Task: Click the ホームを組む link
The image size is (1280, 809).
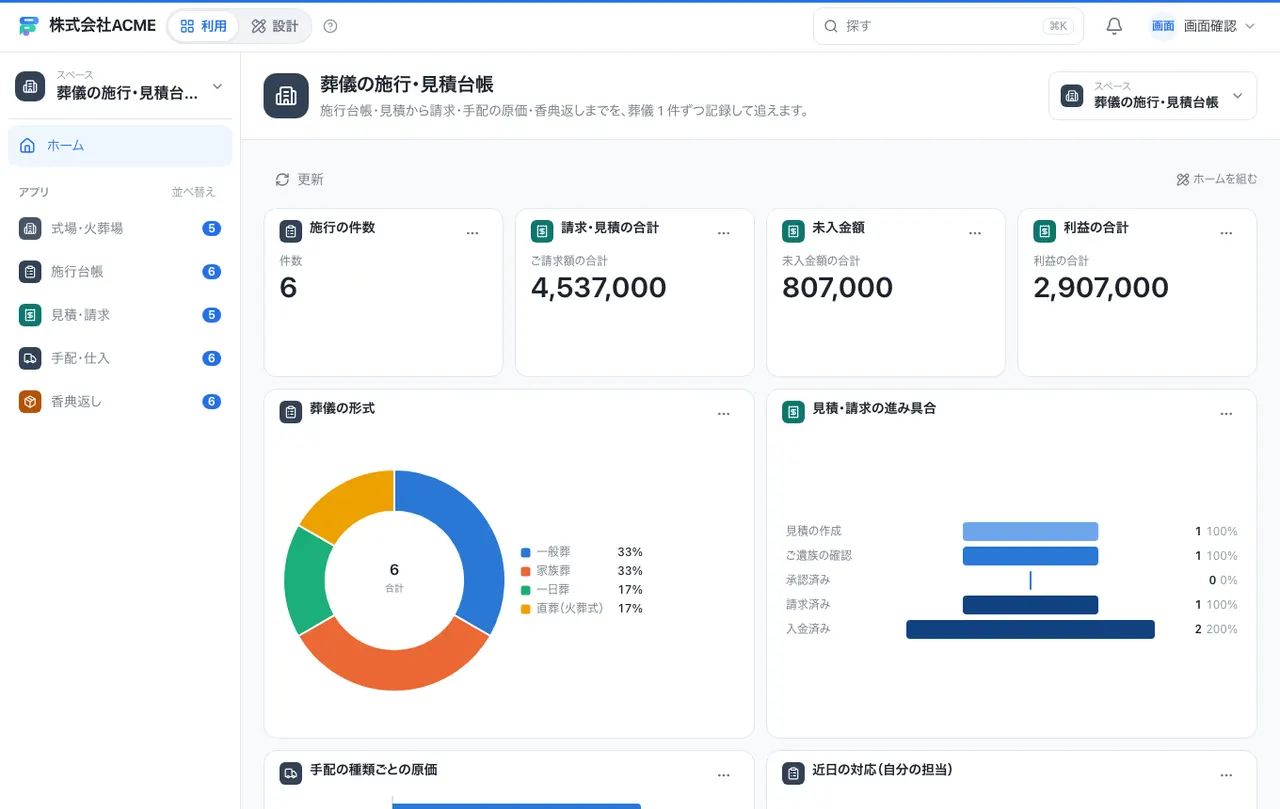Action: click(1217, 179)
